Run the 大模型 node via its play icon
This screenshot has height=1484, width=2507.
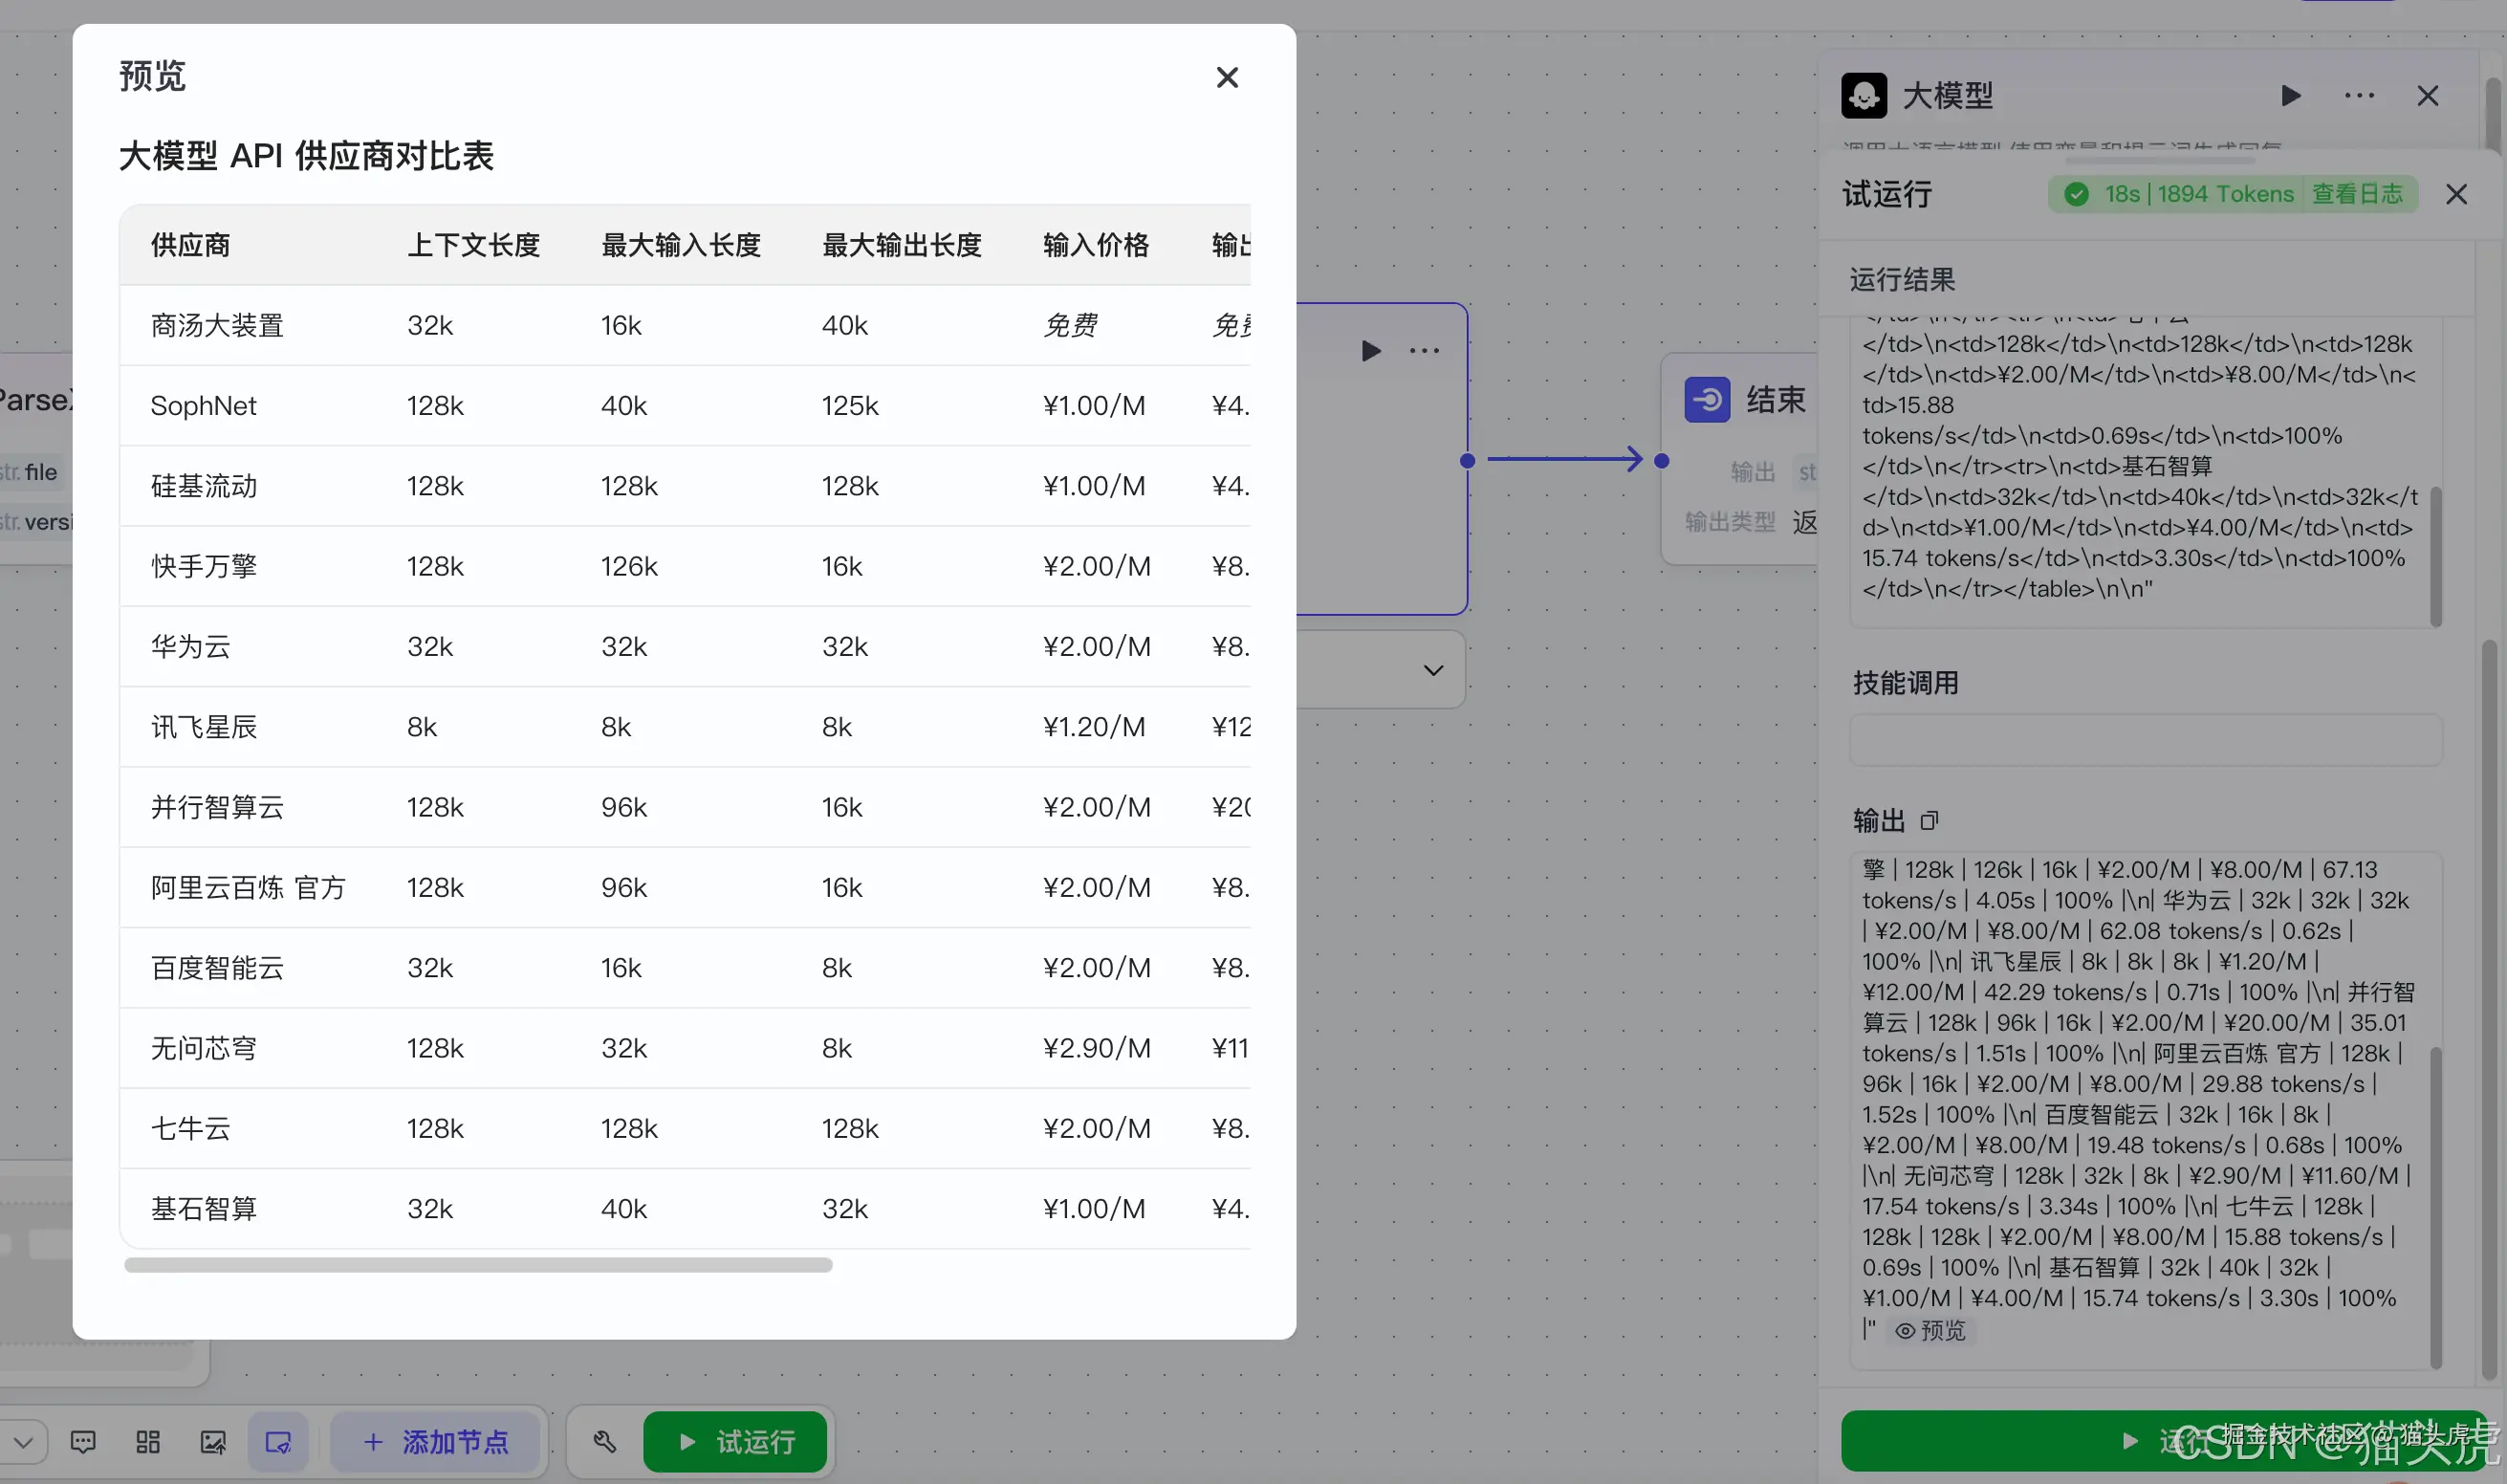pyautogui.click(x=2290, y=95)
